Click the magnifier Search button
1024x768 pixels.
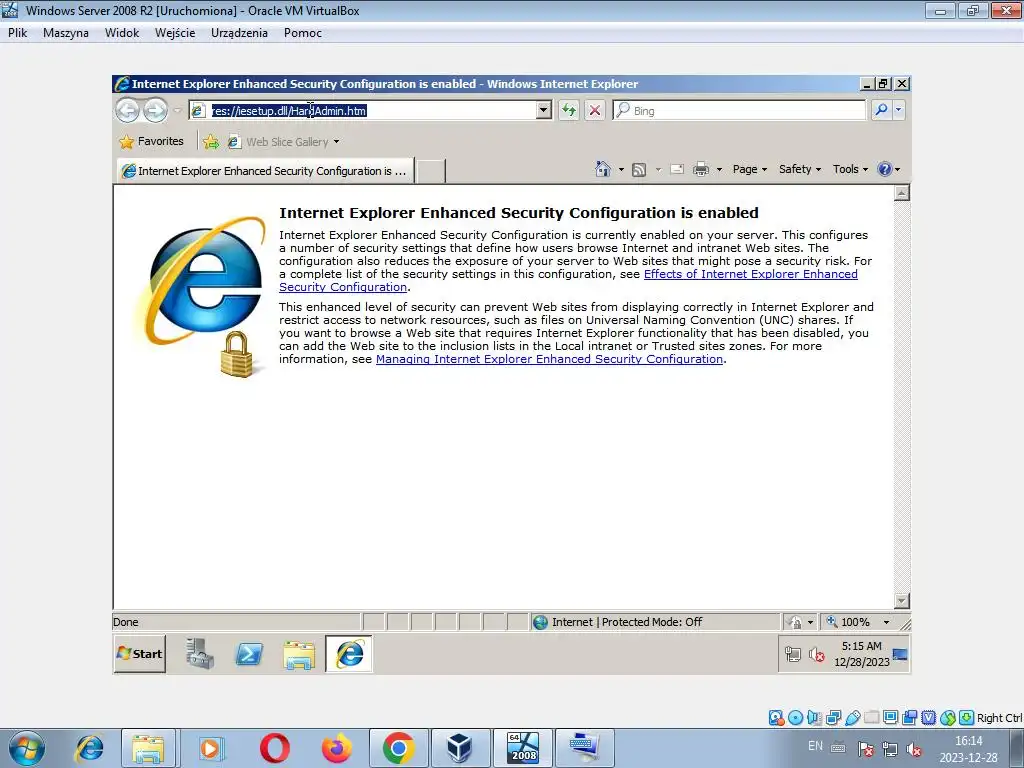tap(881, 110)
